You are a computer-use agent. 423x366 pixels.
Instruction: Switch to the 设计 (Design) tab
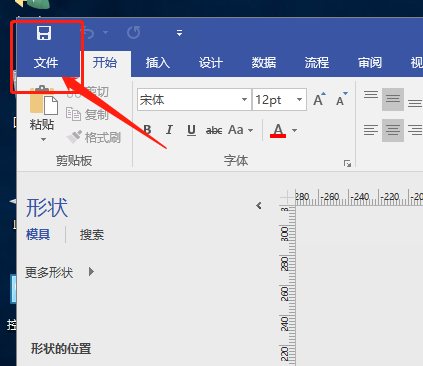point(211,63)
